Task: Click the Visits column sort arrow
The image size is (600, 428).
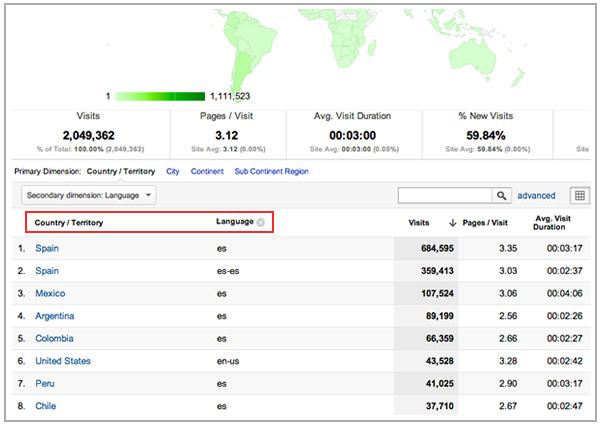Action: pyautogui.click(x=454, y=222)
